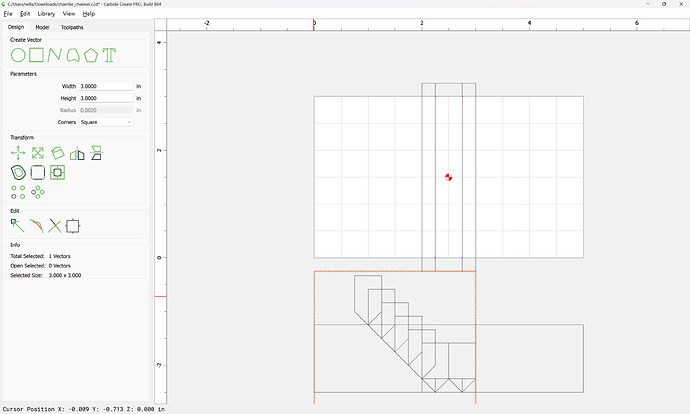This screenshot has width=690, height=414.
Task: Switch to the Model tab
Action: 42,27
